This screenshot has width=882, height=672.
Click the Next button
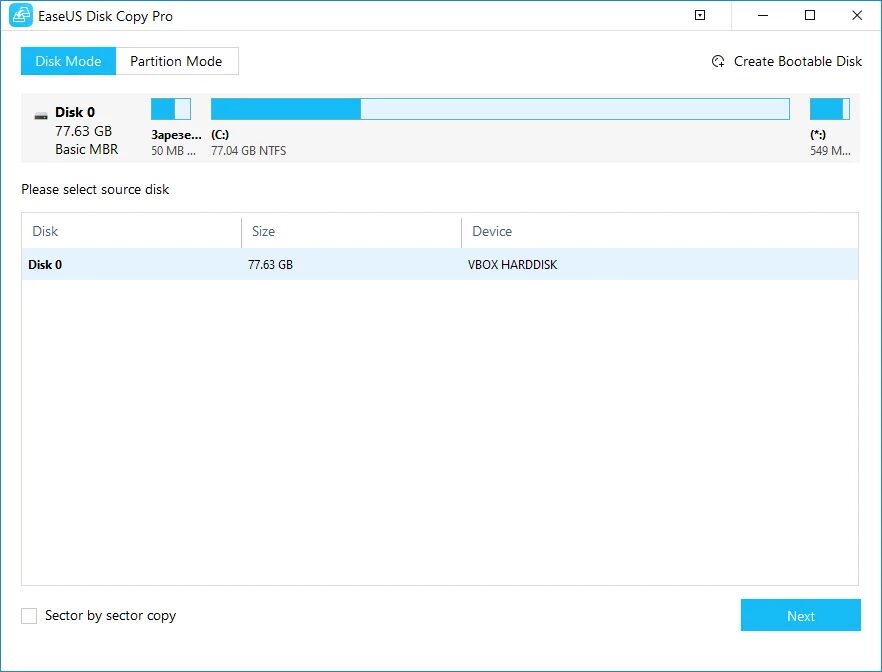pos(800,615)
